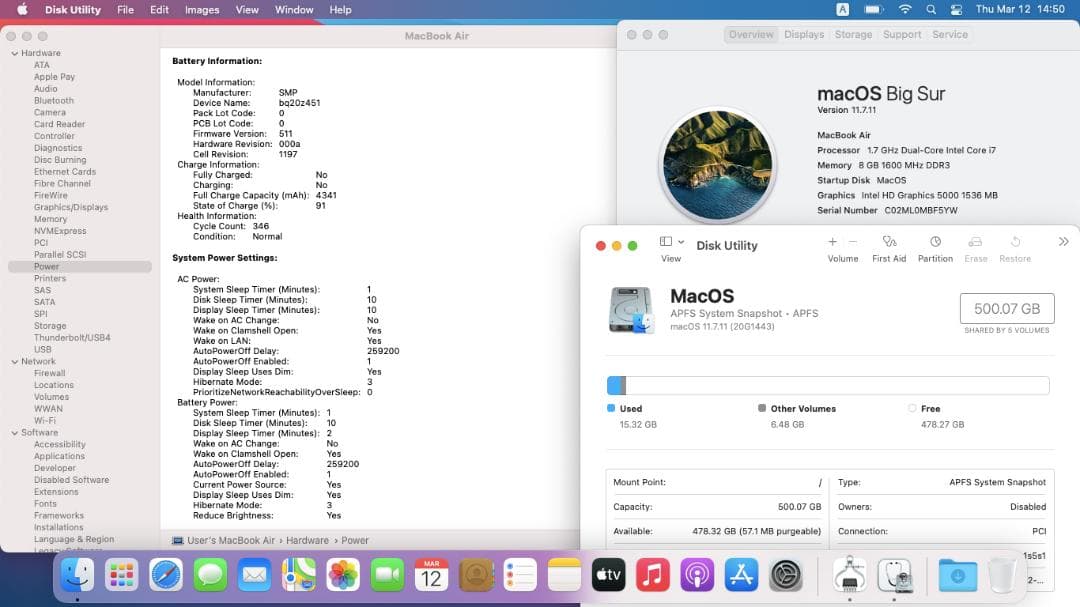Screen dimensions: 1080x607
Task: Open Reminders app in dock
Action: (x=520, y=575)
